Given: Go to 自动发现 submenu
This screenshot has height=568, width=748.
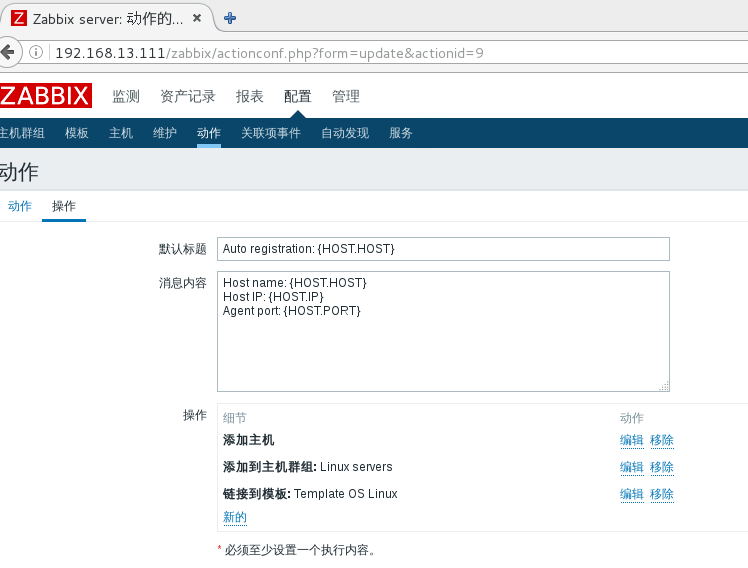Looking at the screenshot, I should (345, 133).
